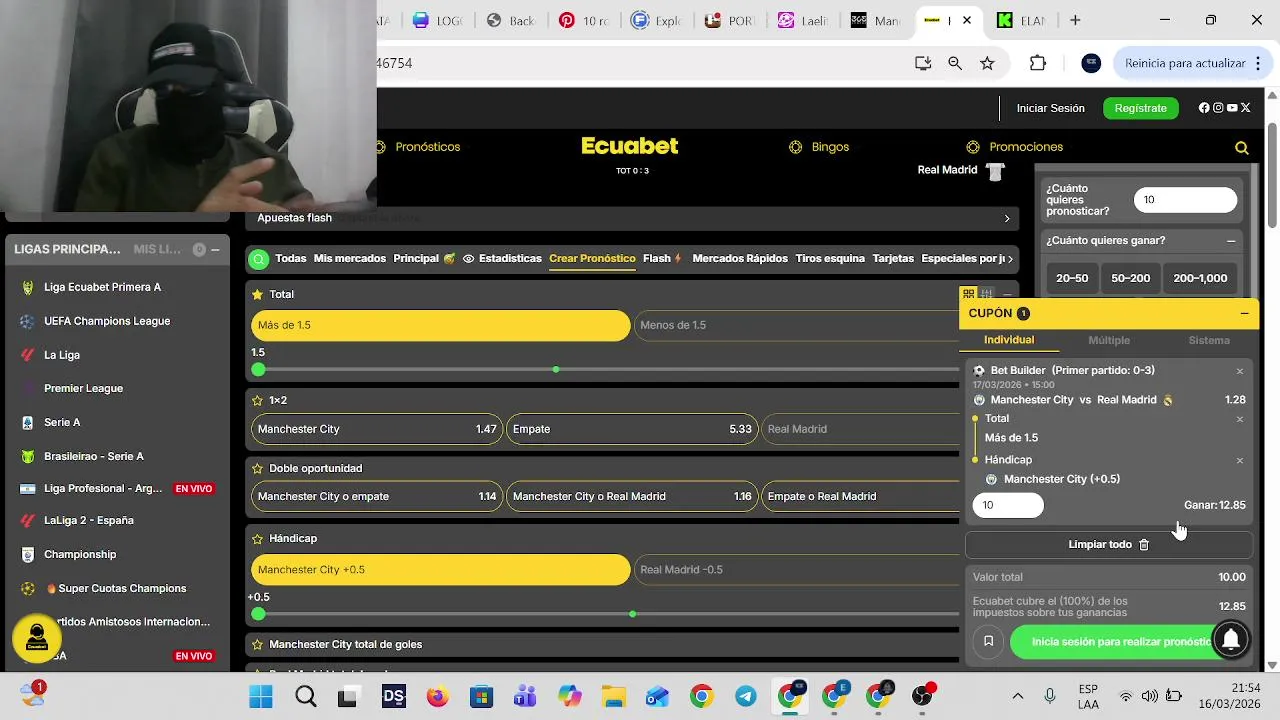Viewport: 1280px width, 720px height.
Task: Remove Bet Builder selection from coupon
Action: pos(1240,371)
